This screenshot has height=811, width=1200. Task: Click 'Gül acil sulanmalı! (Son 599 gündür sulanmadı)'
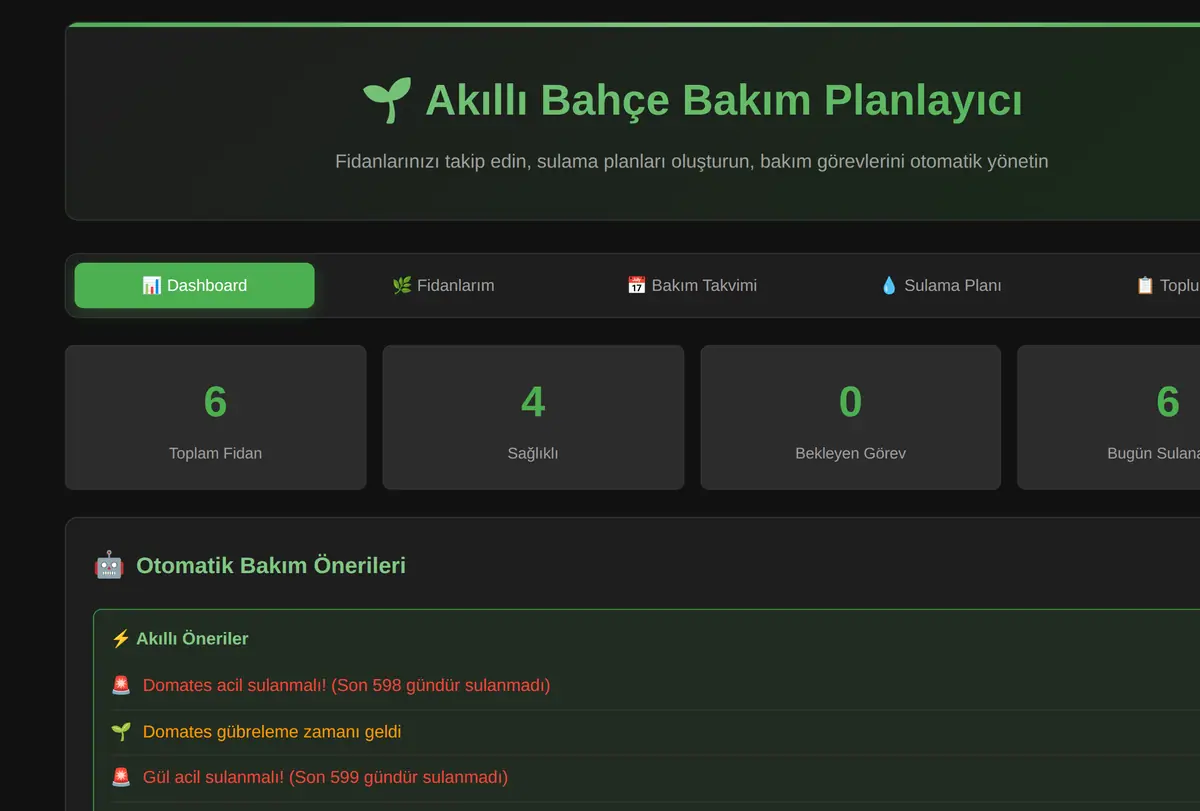point(325,777)
